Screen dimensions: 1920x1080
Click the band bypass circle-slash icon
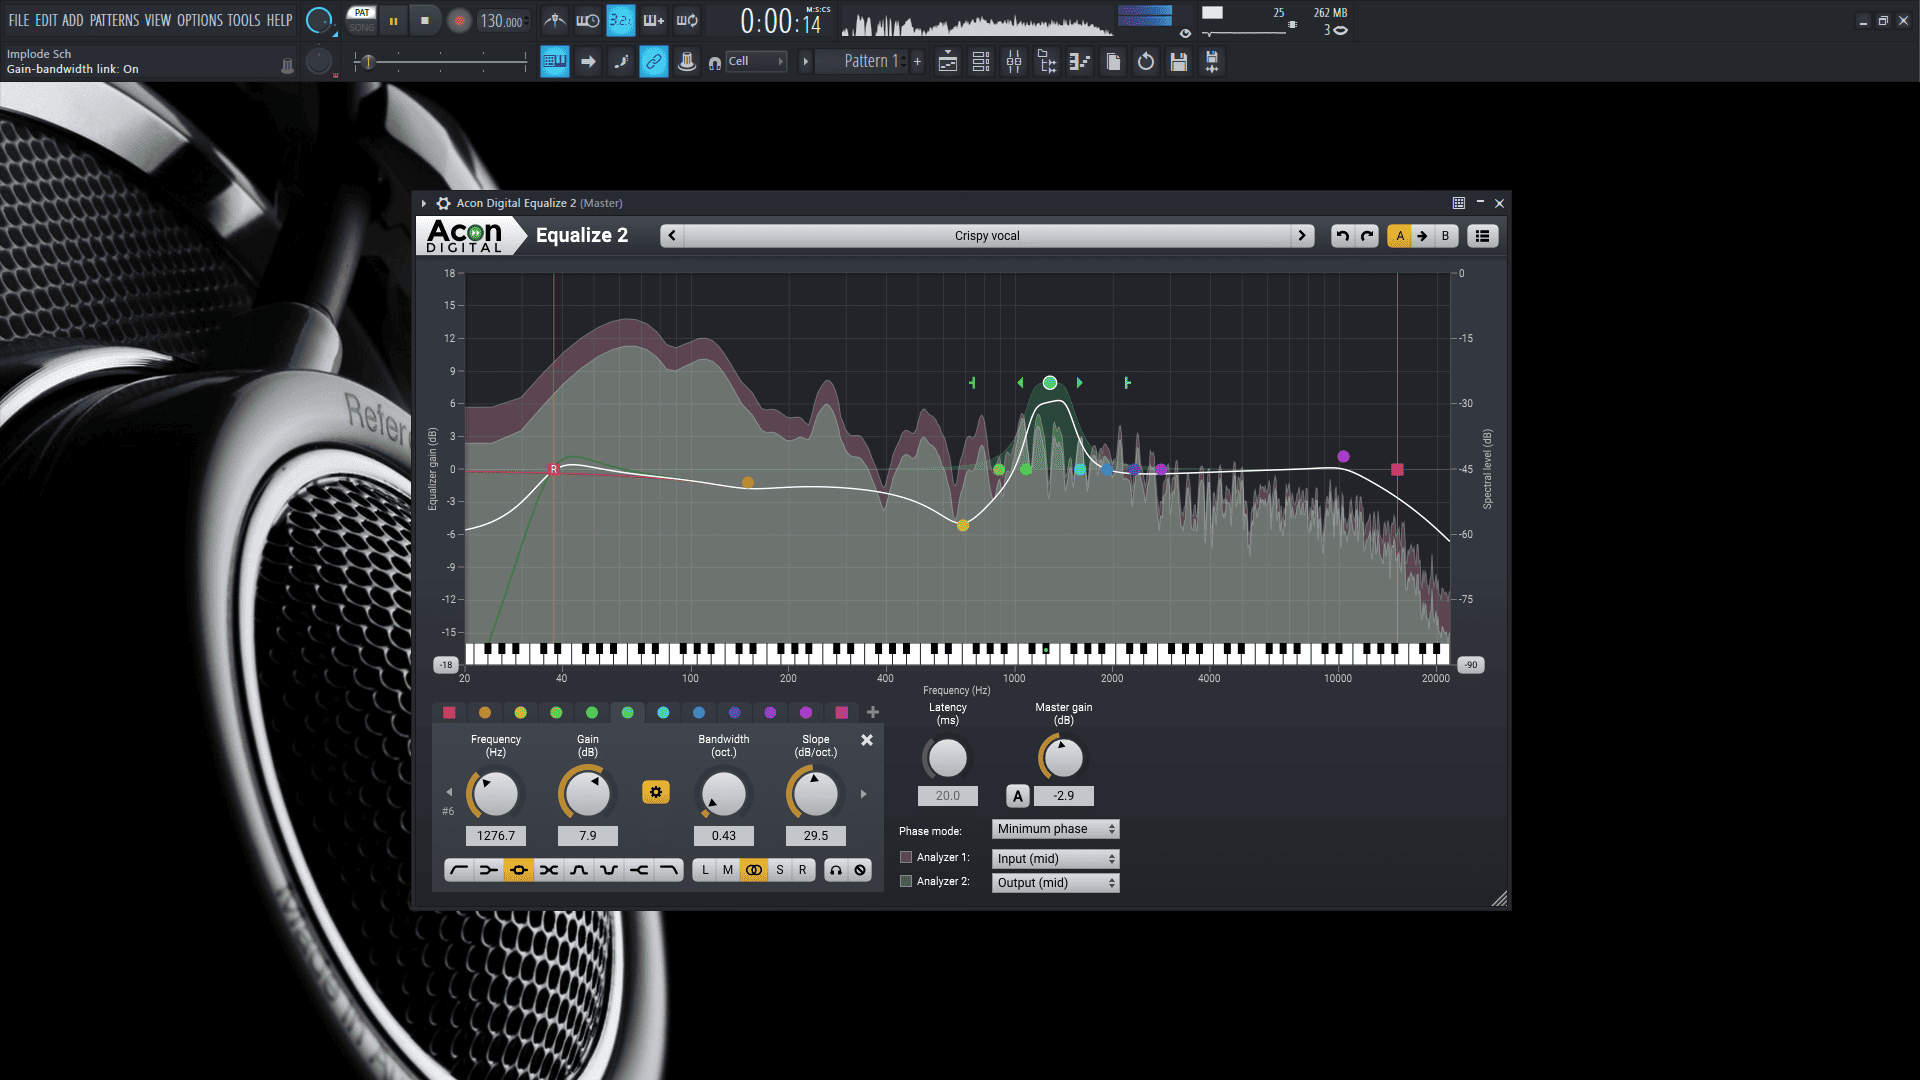tap(860, 870)
